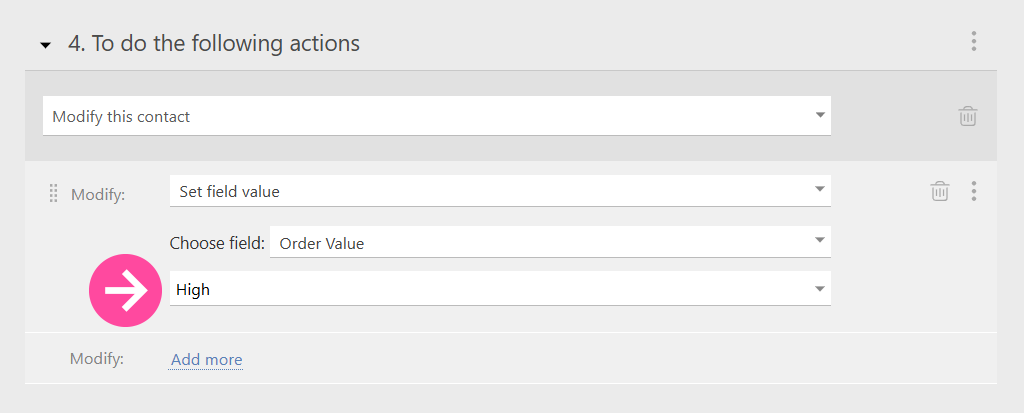The image size is (1024, 413).
Task: Click the arrow on the 'Modify this contact' box
Action: (x=820, y=115)
